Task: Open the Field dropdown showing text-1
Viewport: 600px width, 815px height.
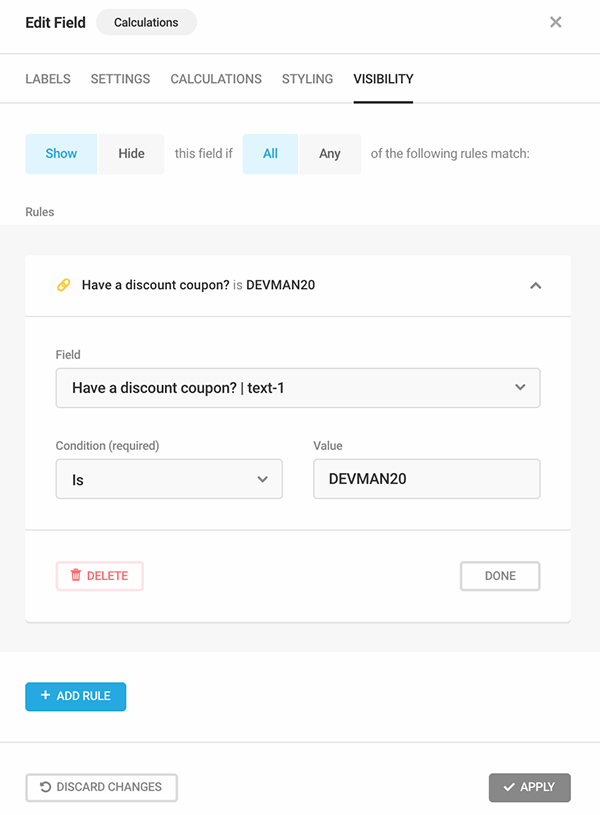Action: [297, 387]
